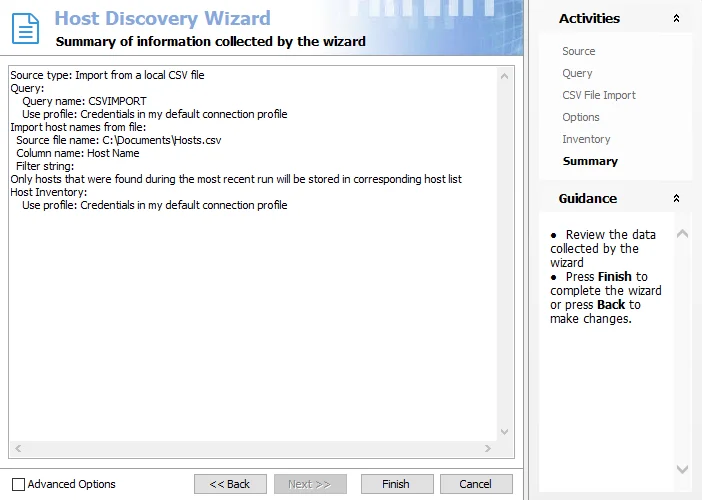Open the Query activity step
Screen dimensions: 702x500
[577, 73]
